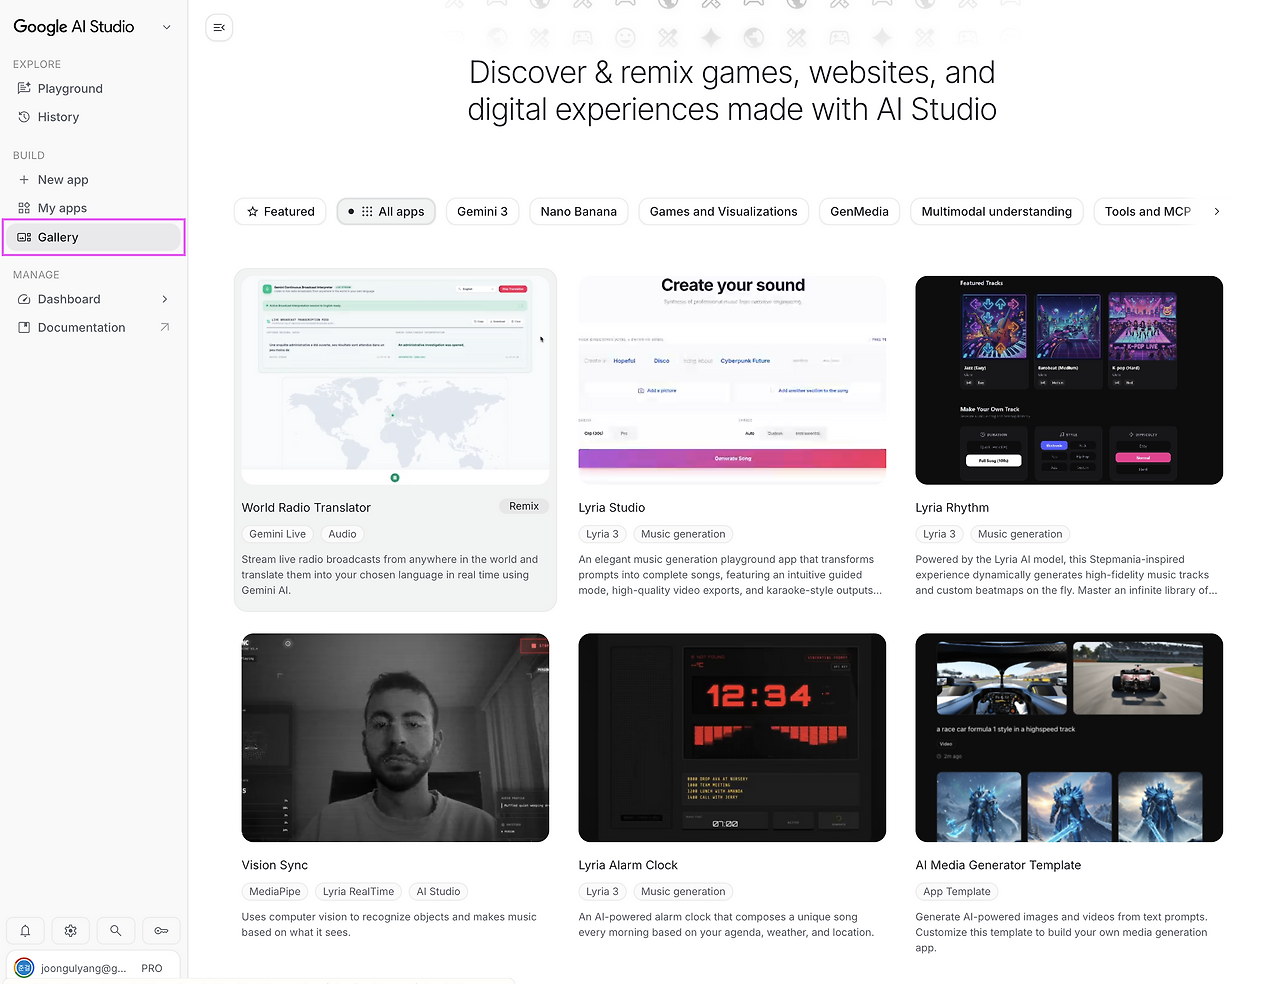This screenshot has height=984, width=1280.
Task: Show Games and Visualizations apps
Action: 724,212
